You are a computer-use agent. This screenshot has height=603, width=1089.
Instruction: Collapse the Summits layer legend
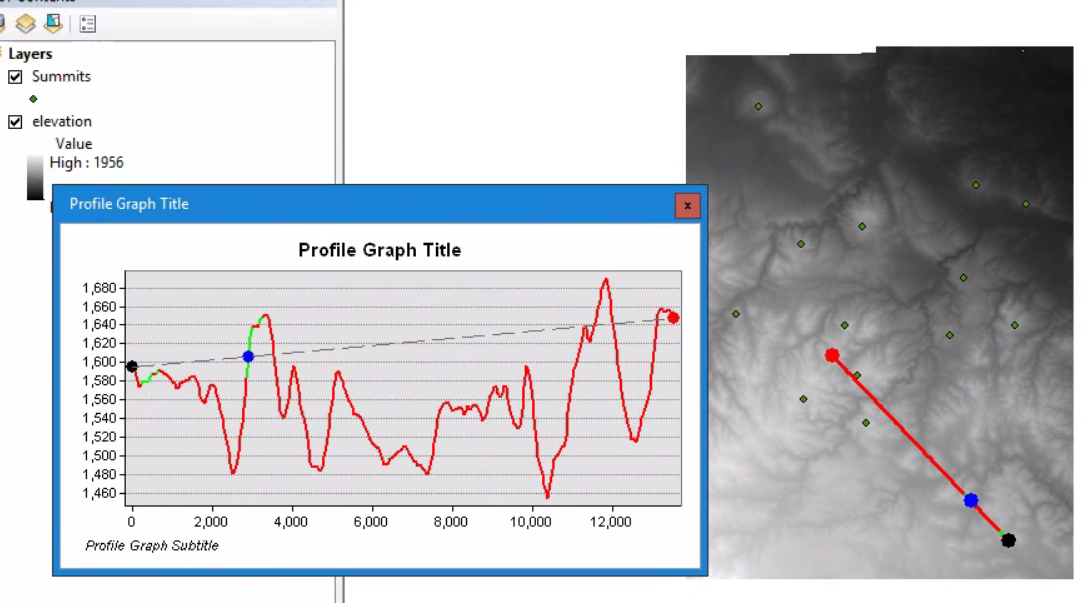(x=3, y=76)
